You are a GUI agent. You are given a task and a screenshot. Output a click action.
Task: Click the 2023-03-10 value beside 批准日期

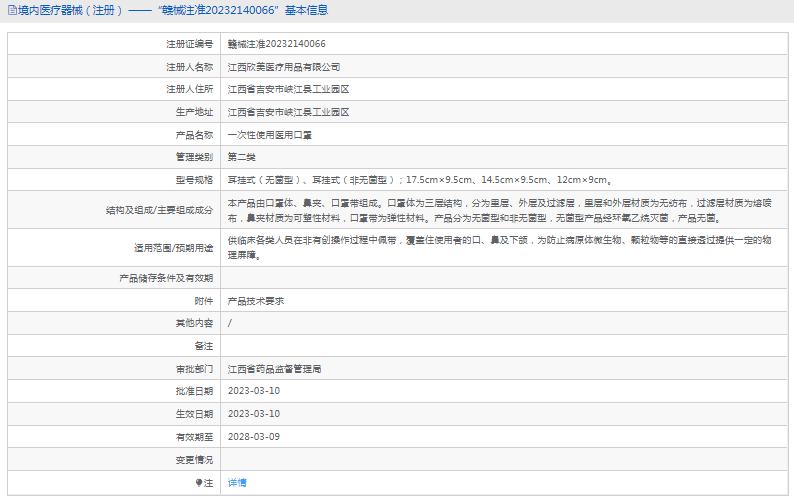click(x=254, y=391)
